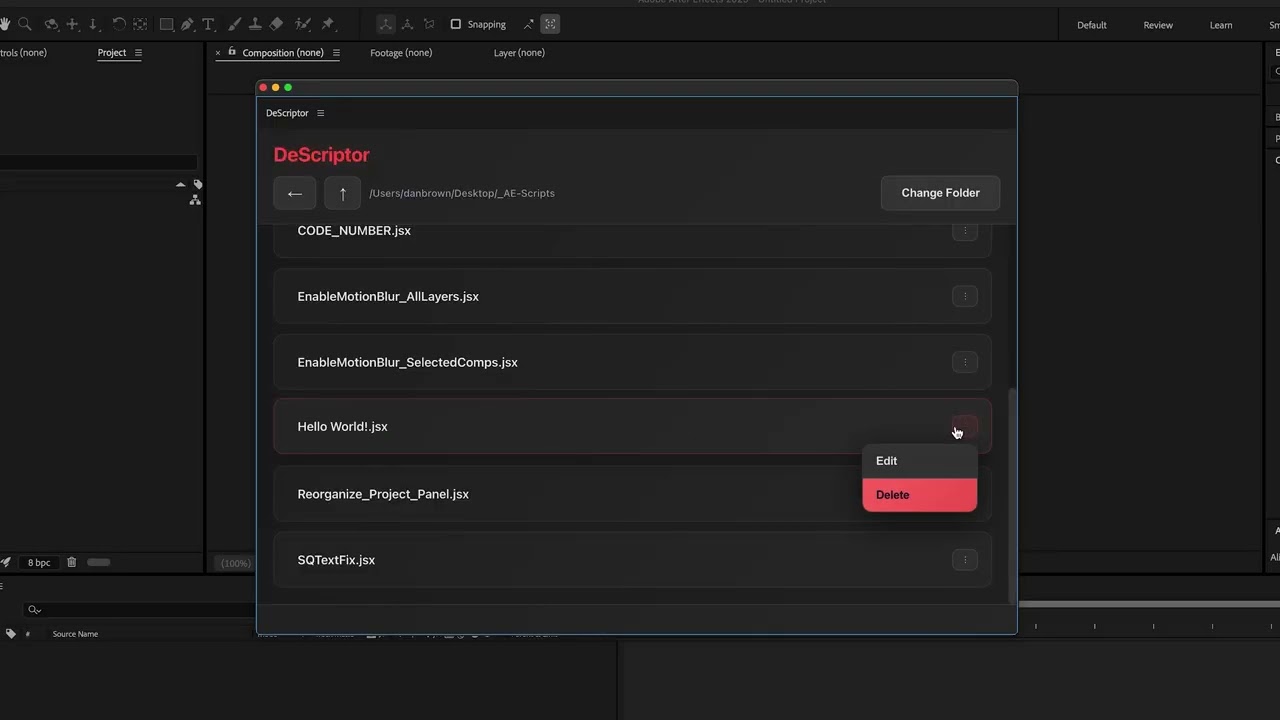The width and height of the screenshot is (1280, 720).
Task: Choose Delete from the context menu
Action: (x=919, y=495)
